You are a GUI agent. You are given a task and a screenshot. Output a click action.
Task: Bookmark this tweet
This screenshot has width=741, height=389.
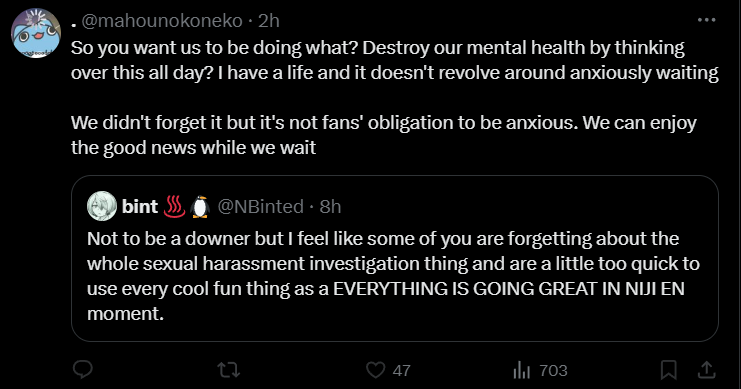[669, 370]
